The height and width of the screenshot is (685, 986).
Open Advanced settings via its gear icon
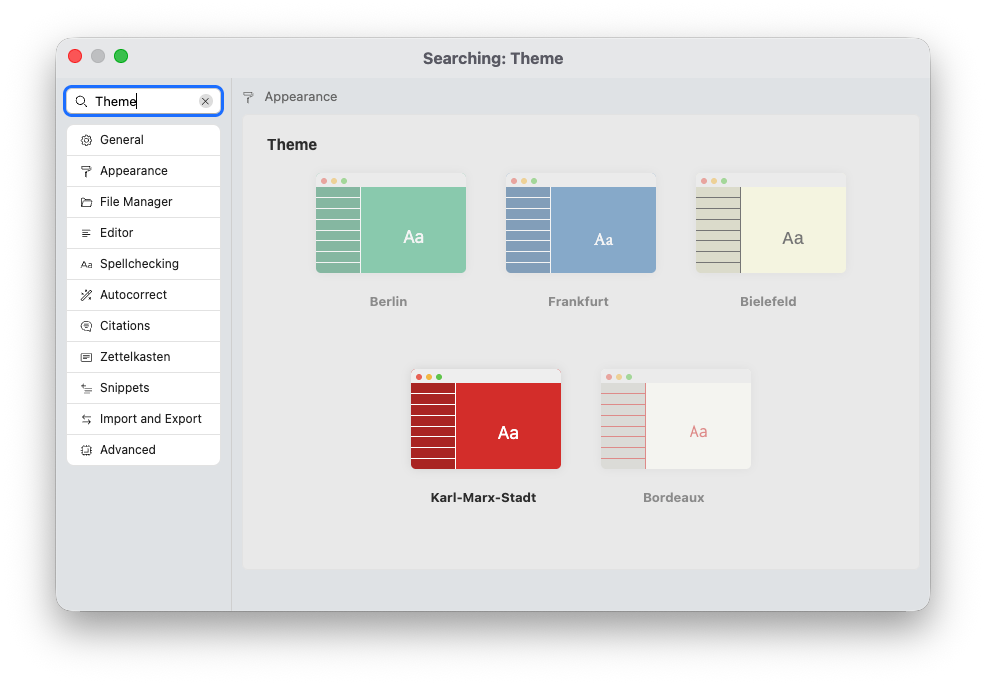click(86, 450)
